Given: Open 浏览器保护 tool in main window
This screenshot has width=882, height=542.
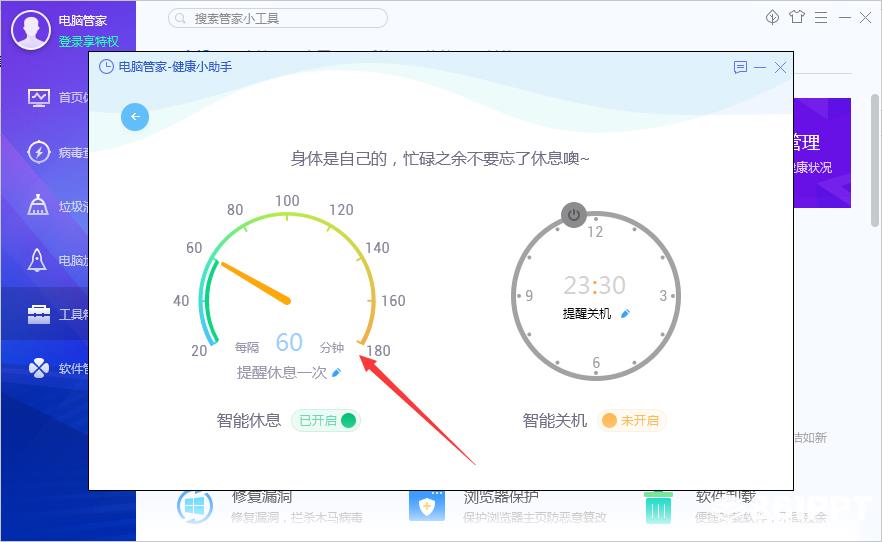Looking at the screenshot, I should click(506, 505).
